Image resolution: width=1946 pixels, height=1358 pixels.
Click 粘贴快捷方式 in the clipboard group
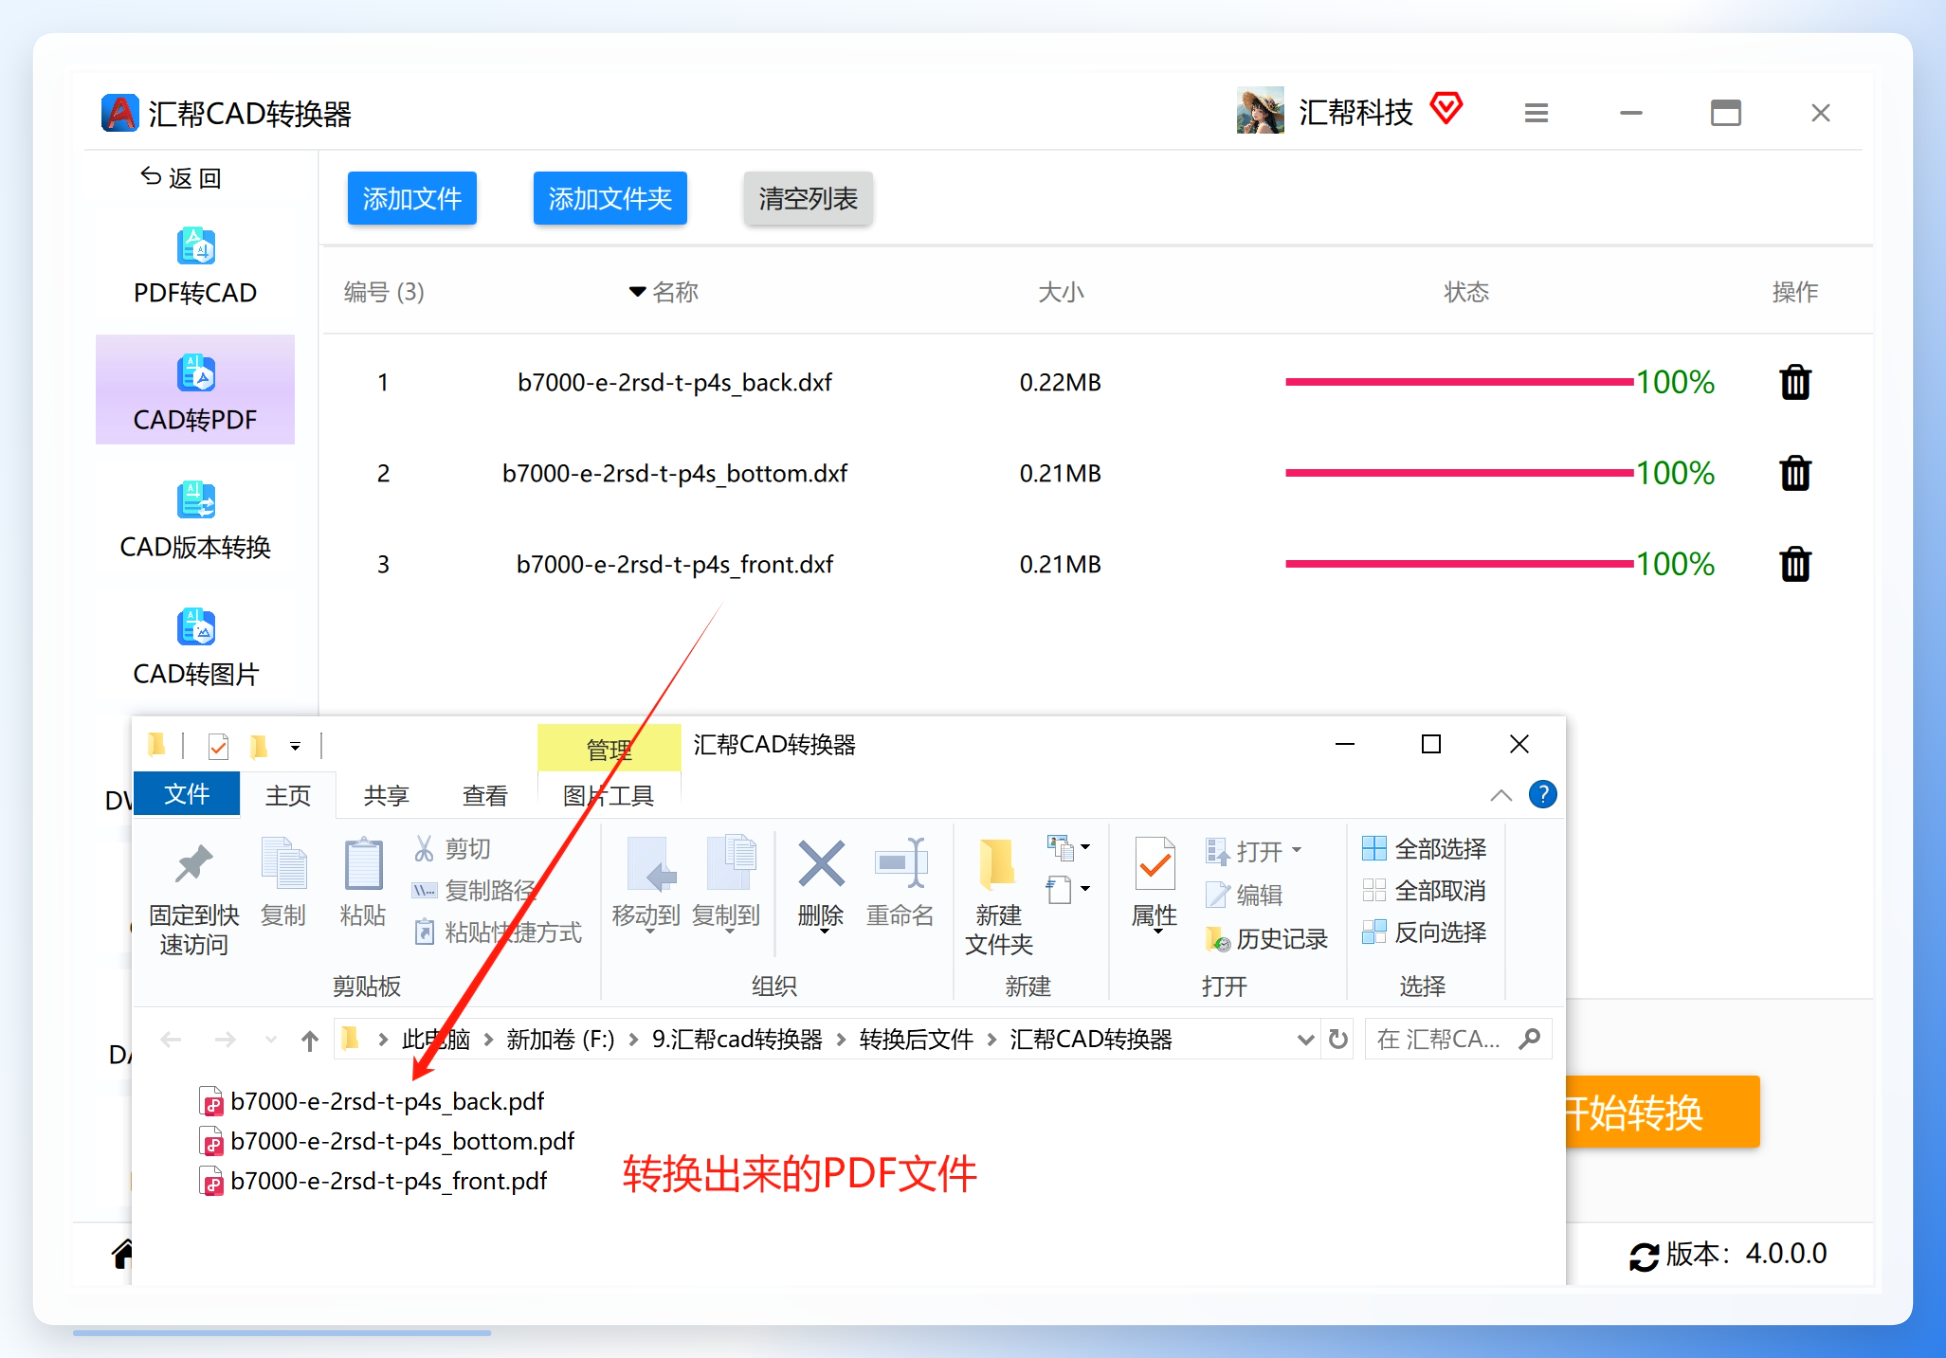point(497,932)
